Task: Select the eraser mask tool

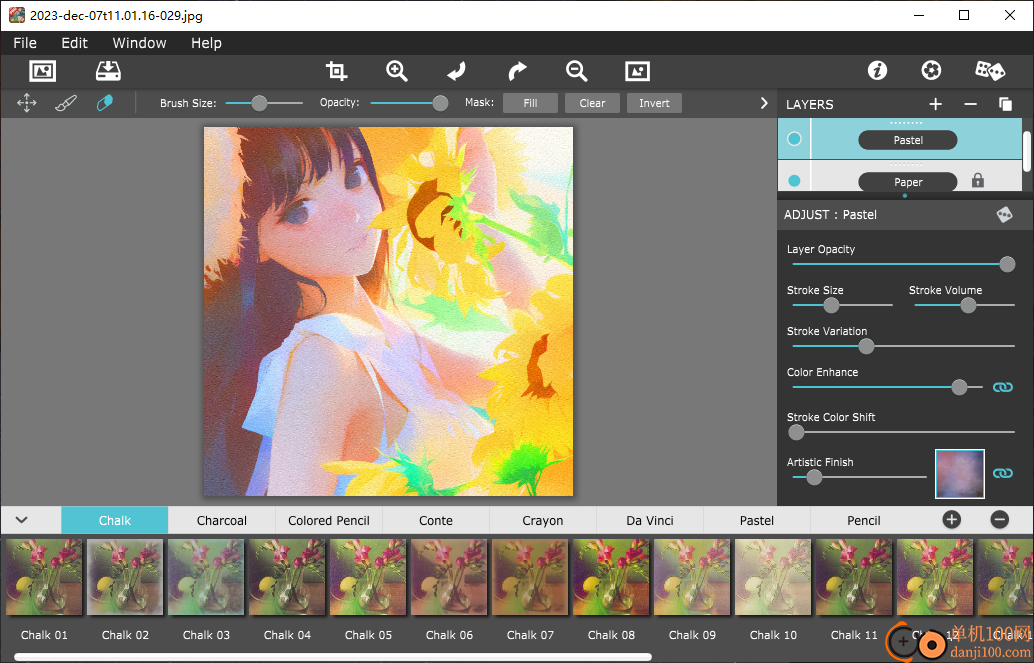Action: click(x=105, y=103)
